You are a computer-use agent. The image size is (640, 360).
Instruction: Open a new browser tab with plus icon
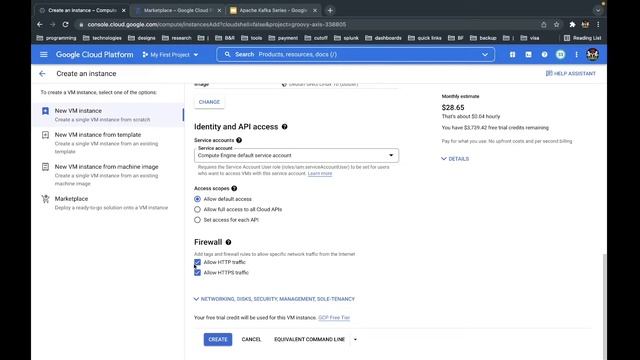click(330, 10)
